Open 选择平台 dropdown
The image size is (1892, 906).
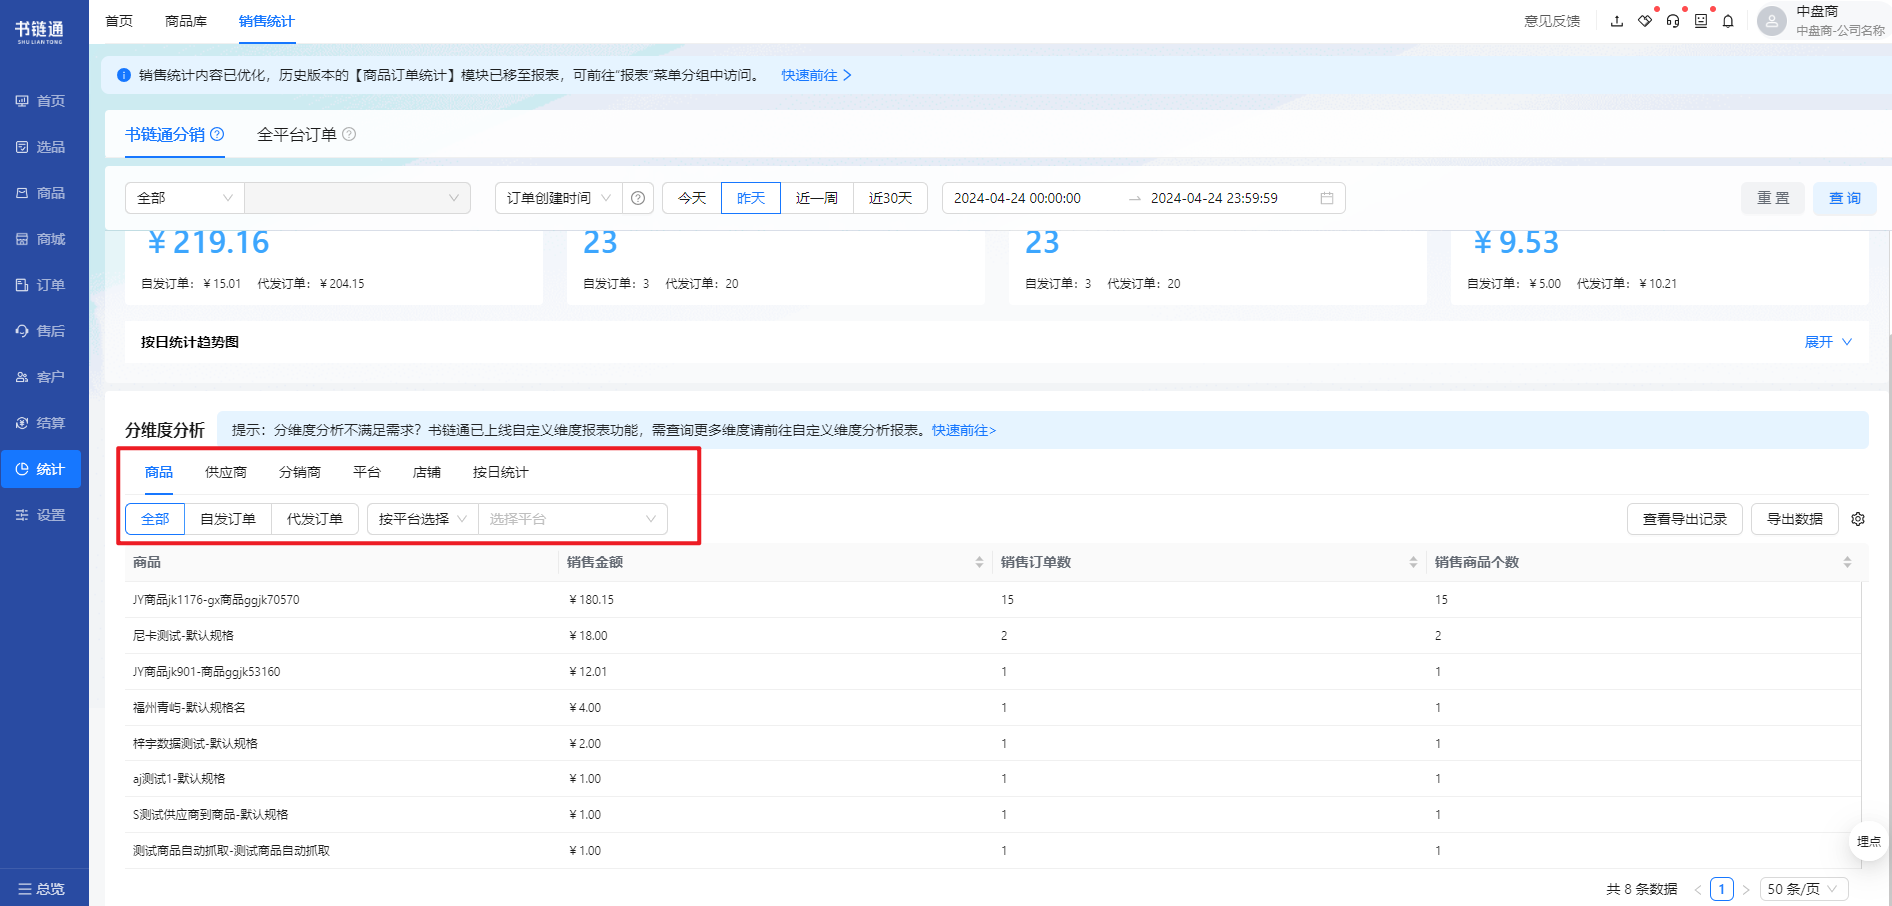(x=573, y=519)
